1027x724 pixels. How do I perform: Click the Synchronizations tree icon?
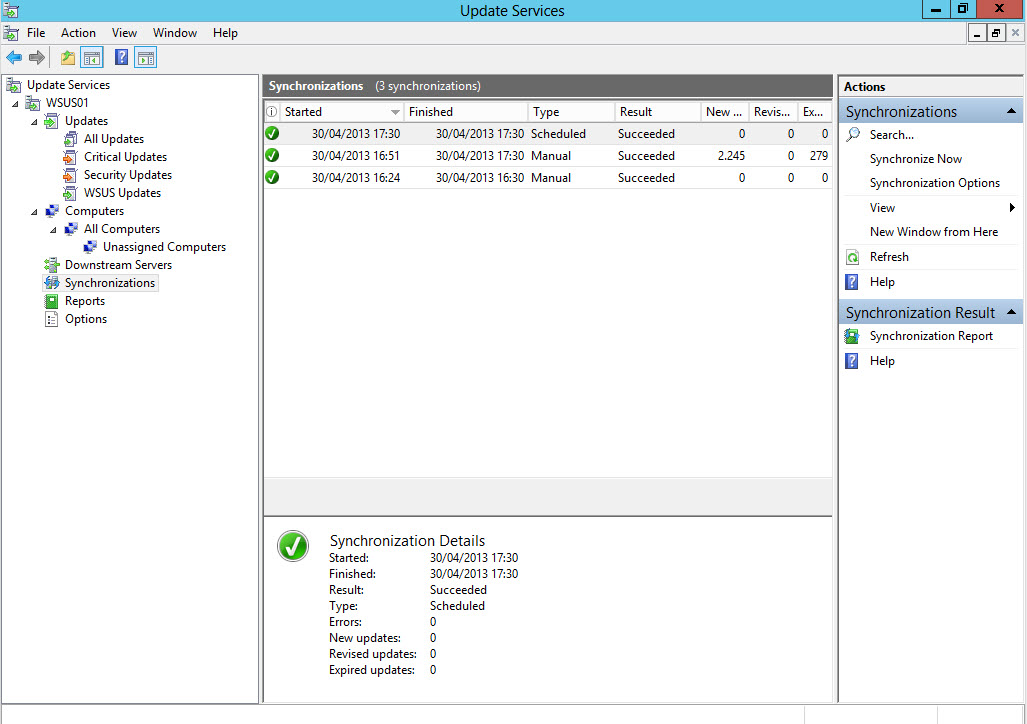coord(51,283)
